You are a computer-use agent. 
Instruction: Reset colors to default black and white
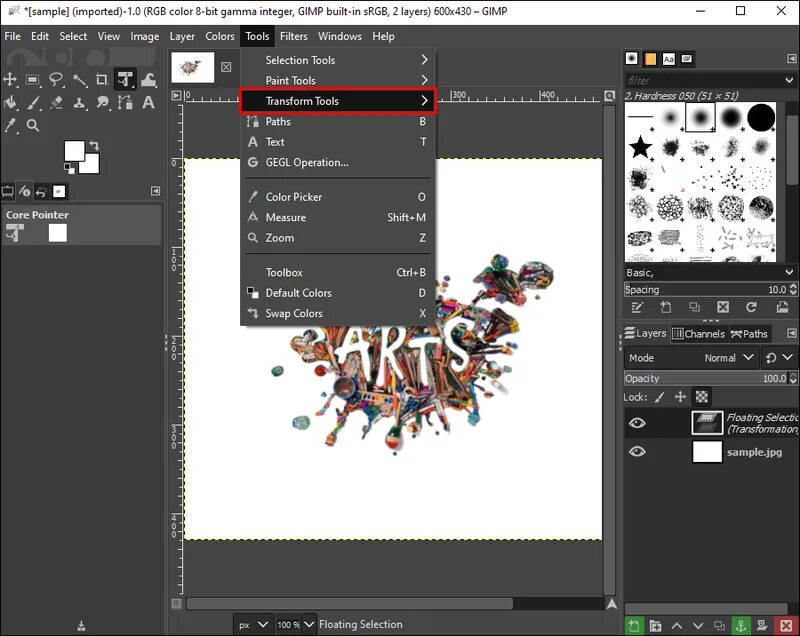pyautogui.click(x=69, y=168)
